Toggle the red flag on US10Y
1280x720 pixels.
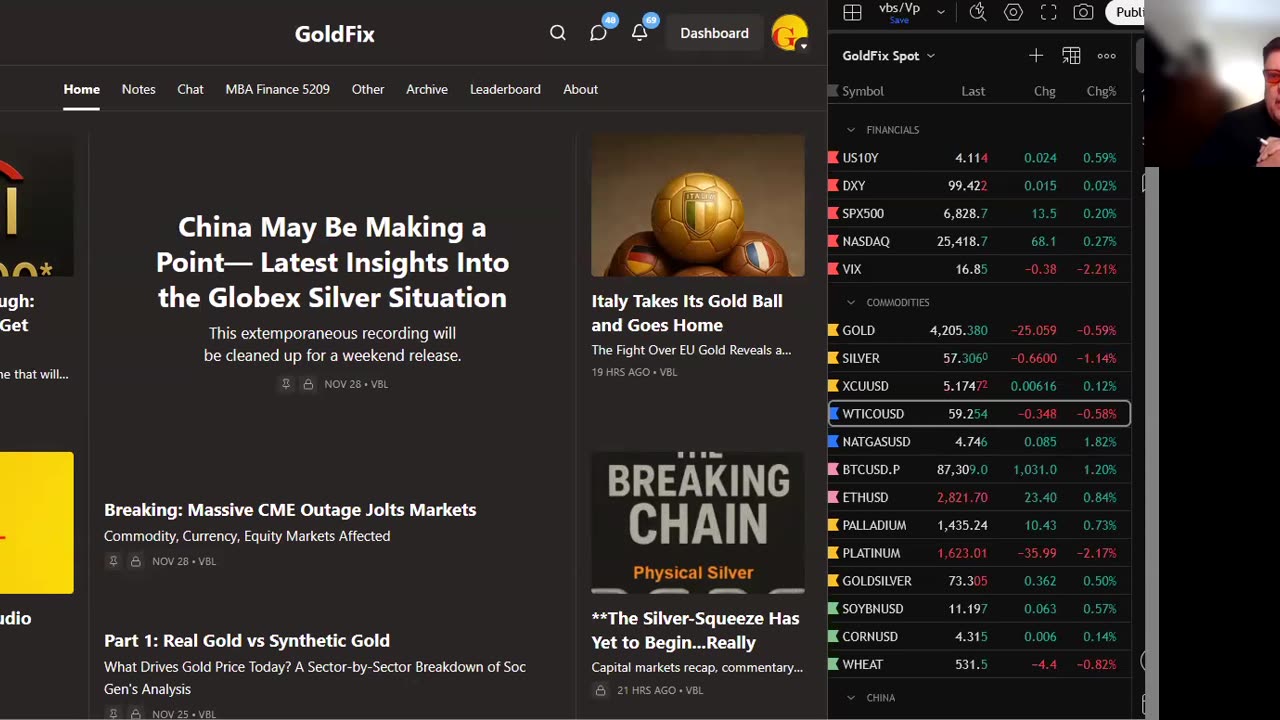click(x=833, y=158)
